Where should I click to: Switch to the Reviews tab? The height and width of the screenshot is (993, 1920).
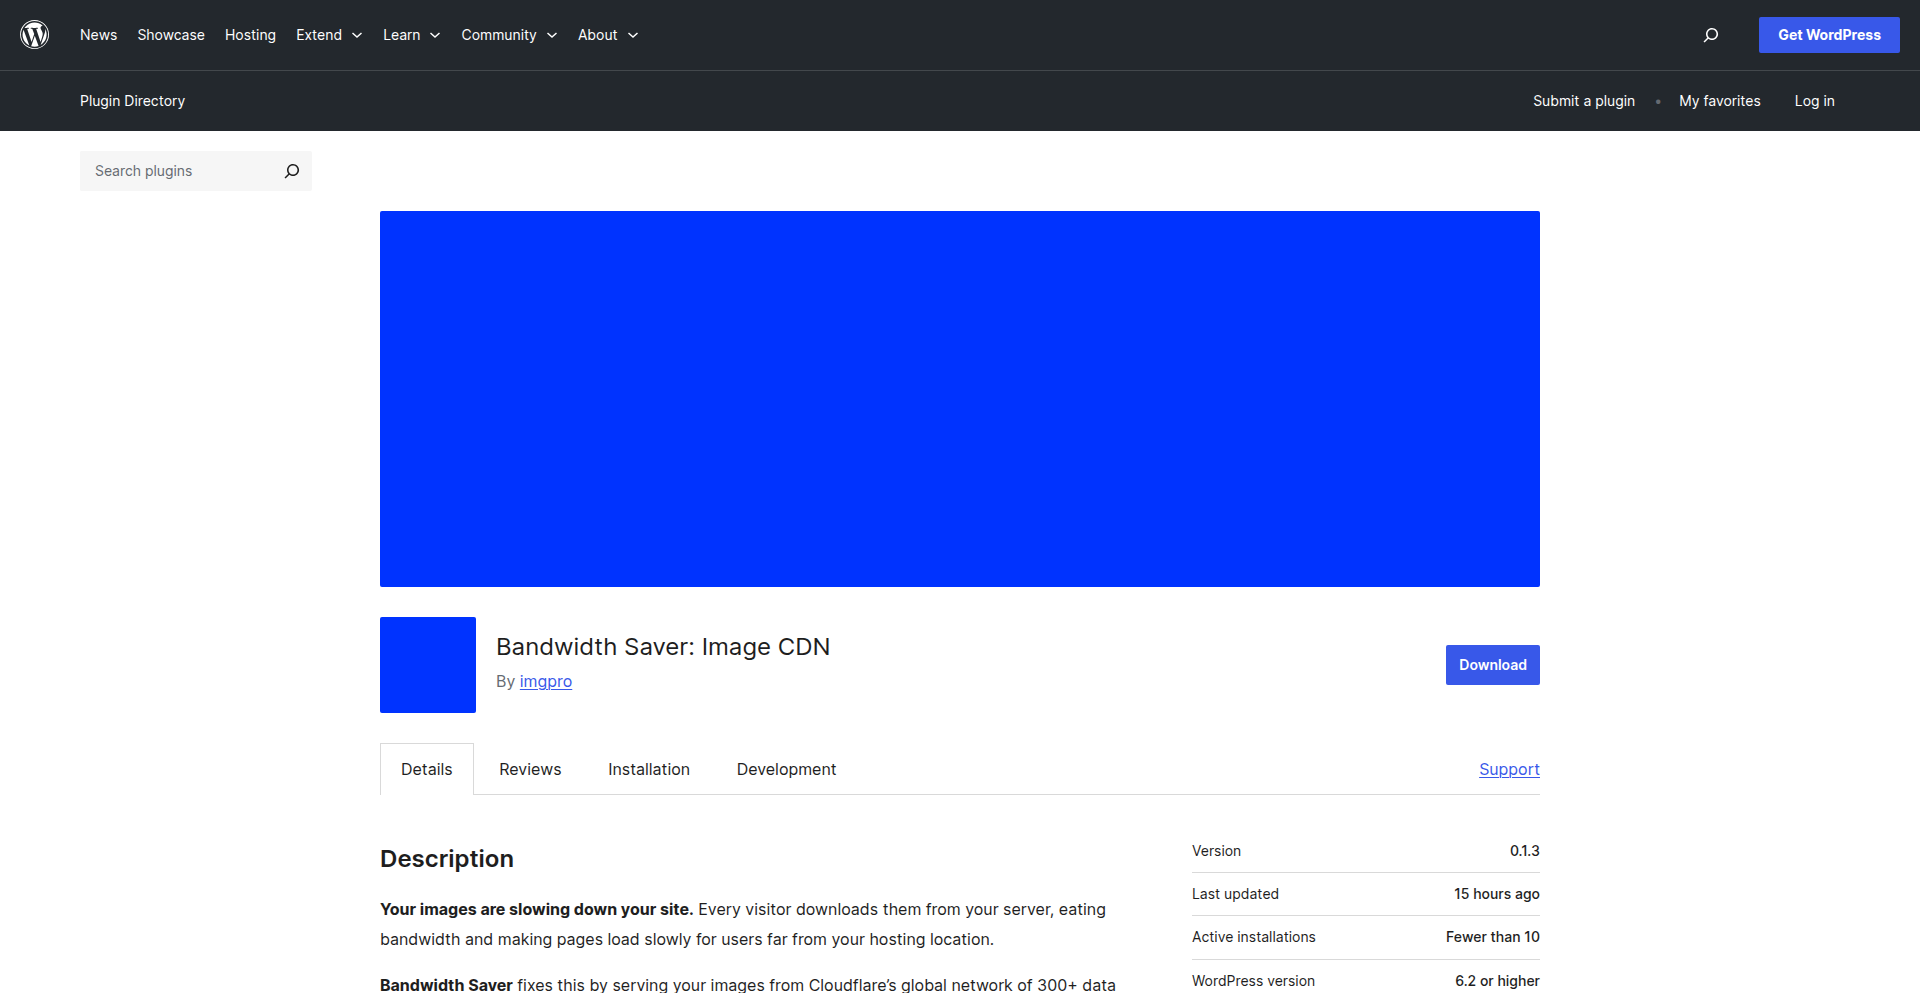[530, 769]
